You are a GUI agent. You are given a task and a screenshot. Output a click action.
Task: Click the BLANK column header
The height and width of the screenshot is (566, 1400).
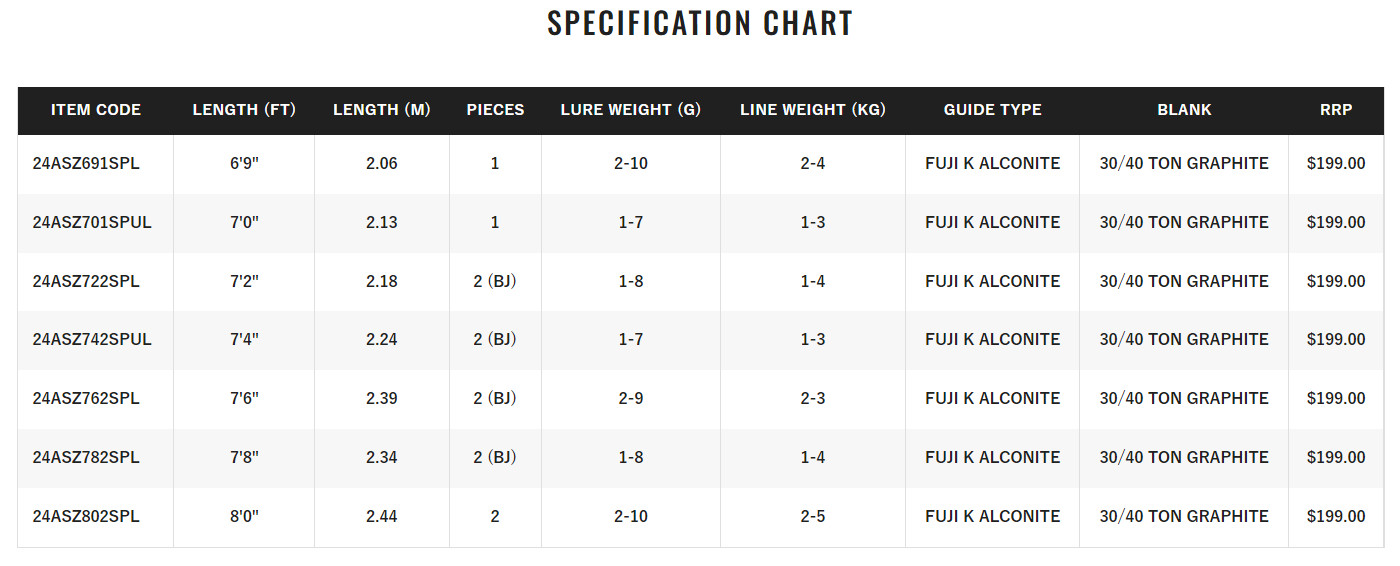1184,110
